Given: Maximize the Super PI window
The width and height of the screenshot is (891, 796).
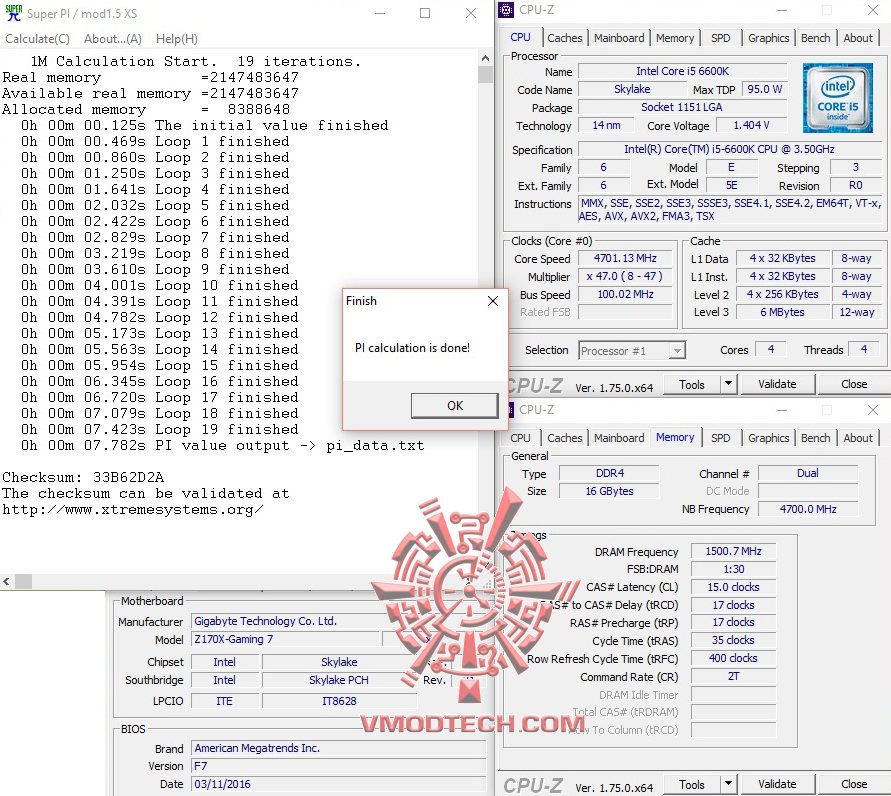Looking at the screenshot, I should point(425,13).
